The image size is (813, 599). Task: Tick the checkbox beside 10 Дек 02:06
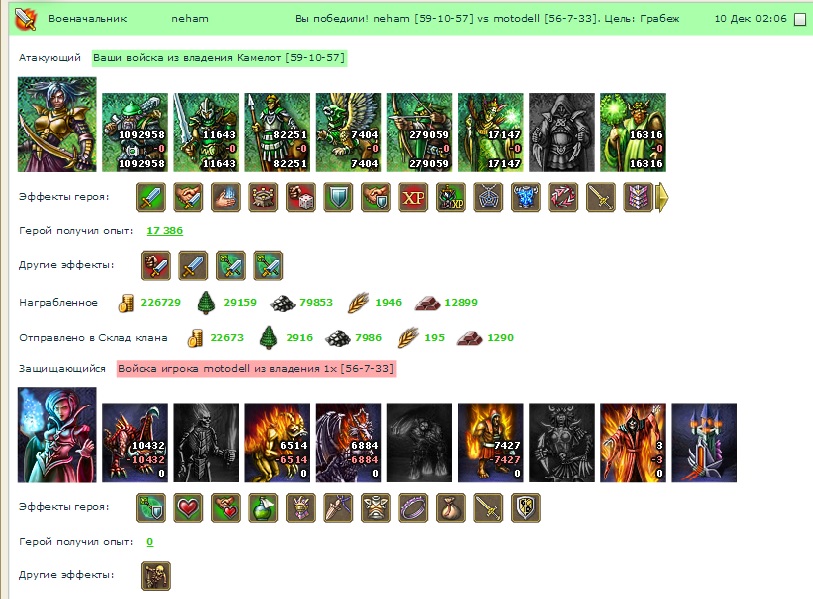pos(801,19)
